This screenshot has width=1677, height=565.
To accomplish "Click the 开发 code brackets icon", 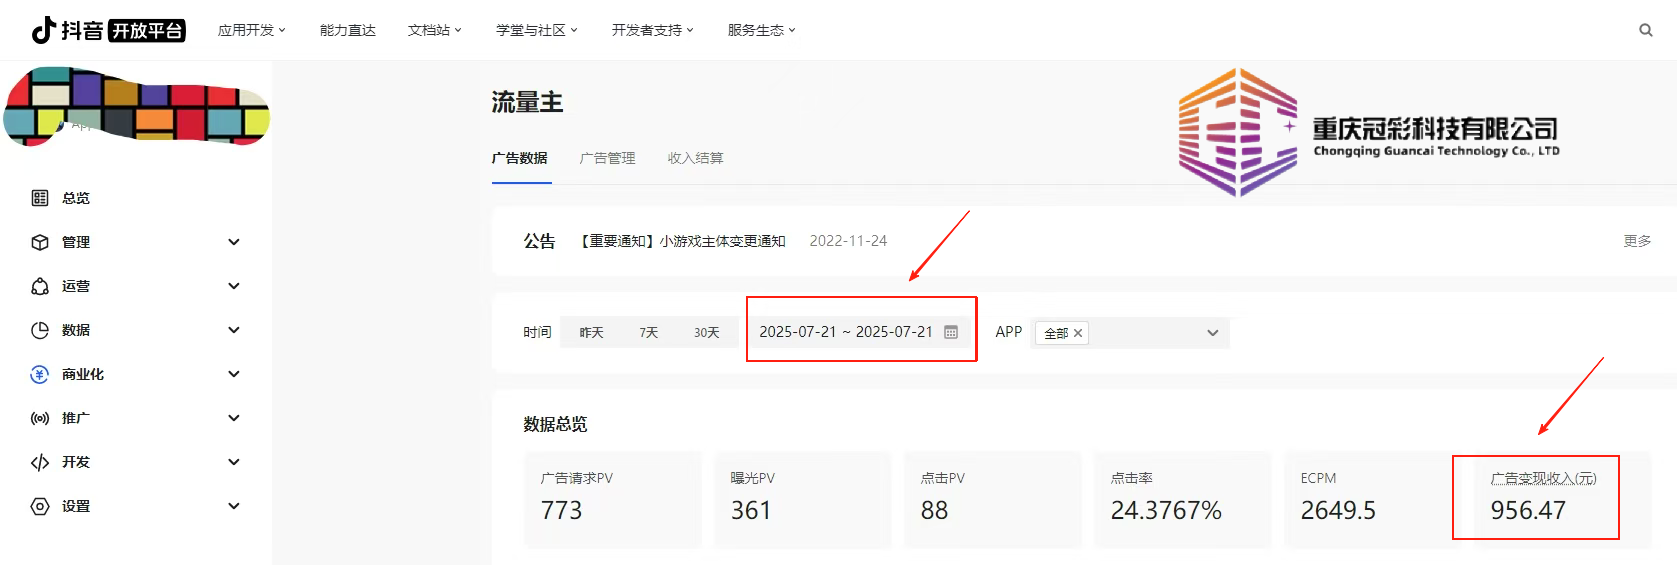I will [40, 462].
